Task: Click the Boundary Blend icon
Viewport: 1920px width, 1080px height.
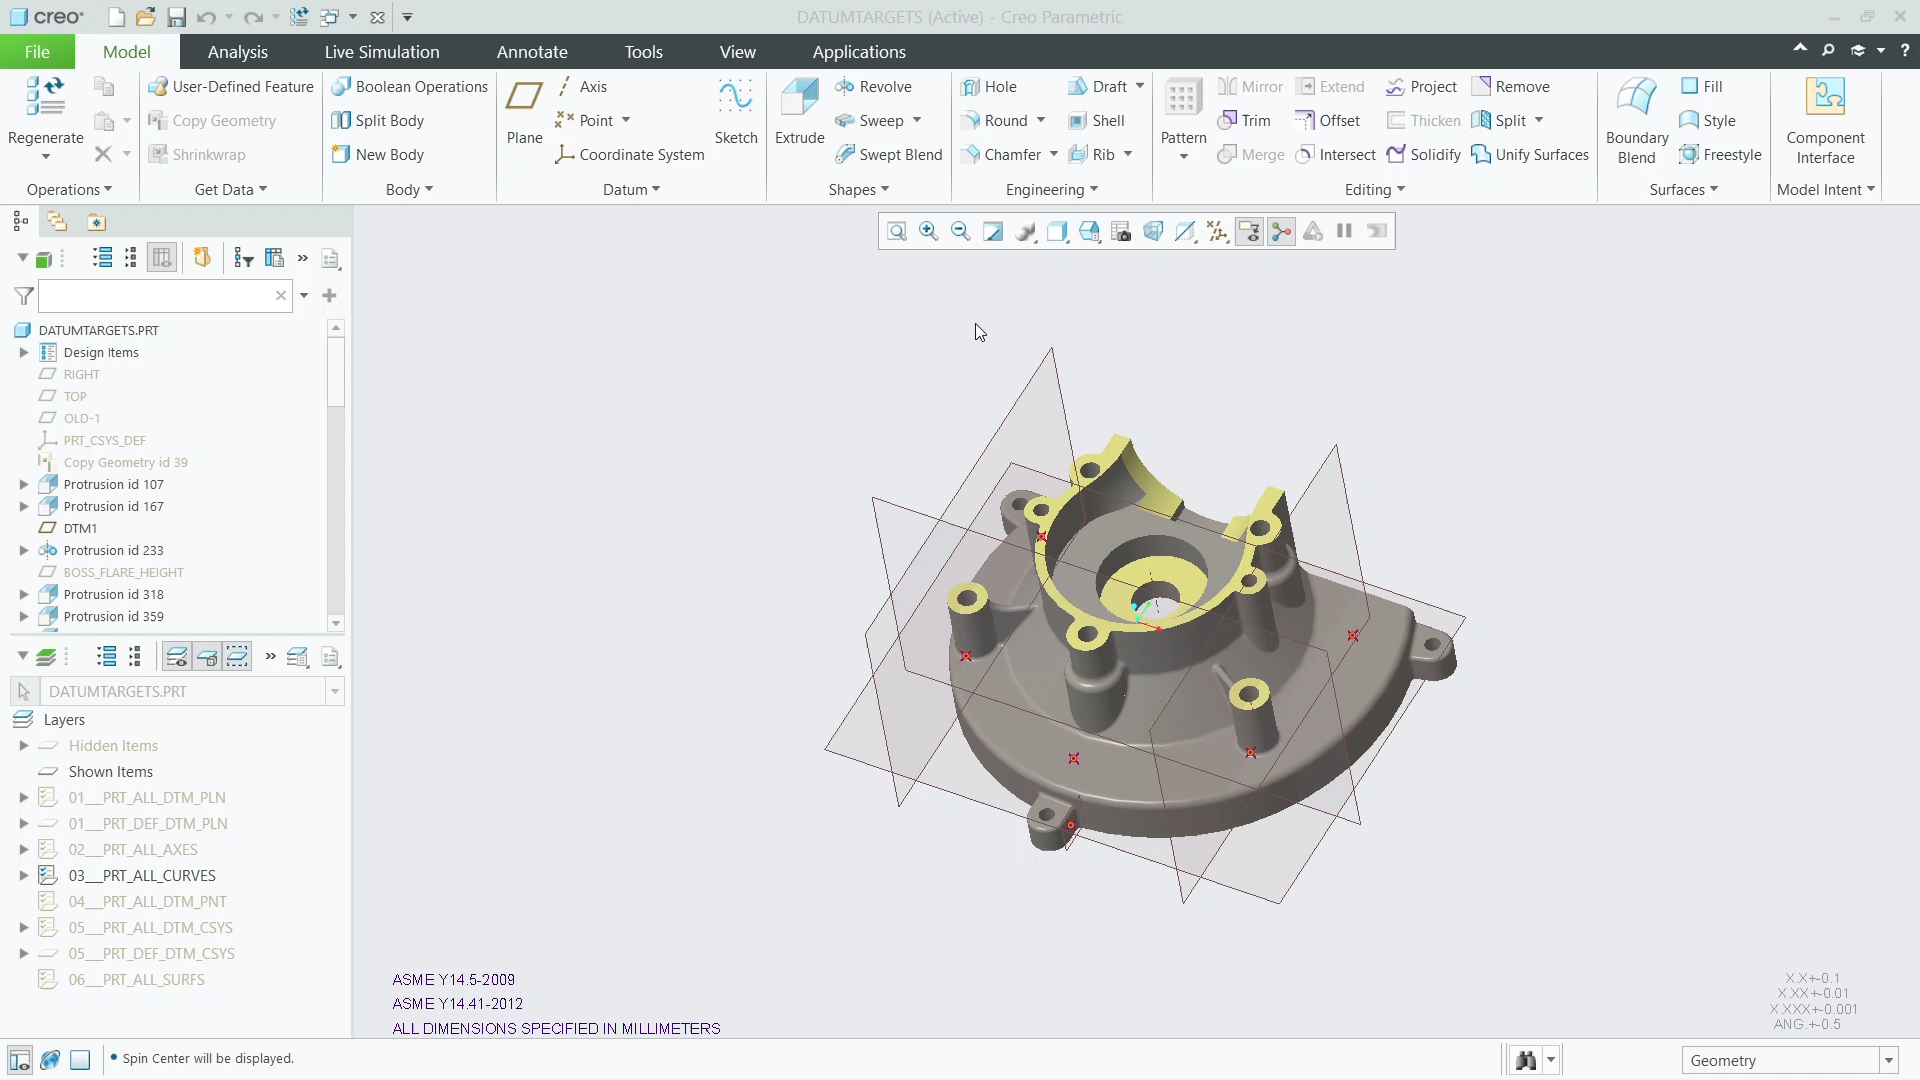Action: (x=1636, y=98)
